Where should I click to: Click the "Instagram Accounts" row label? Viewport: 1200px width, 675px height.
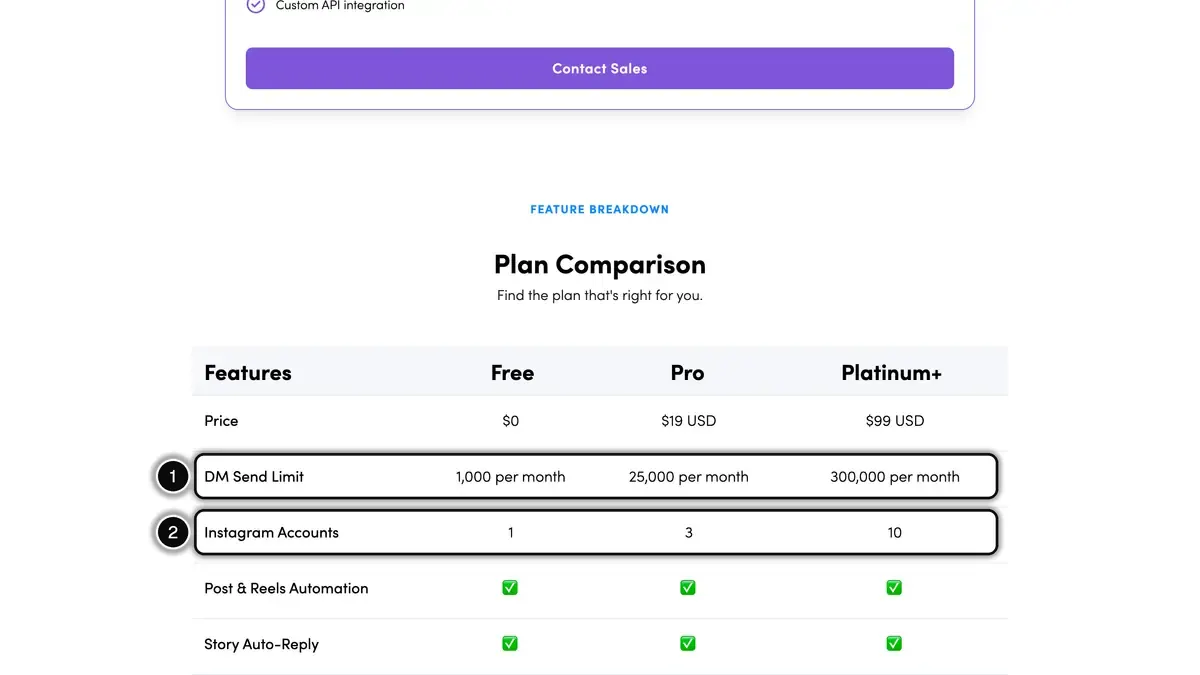pos(271,533)
